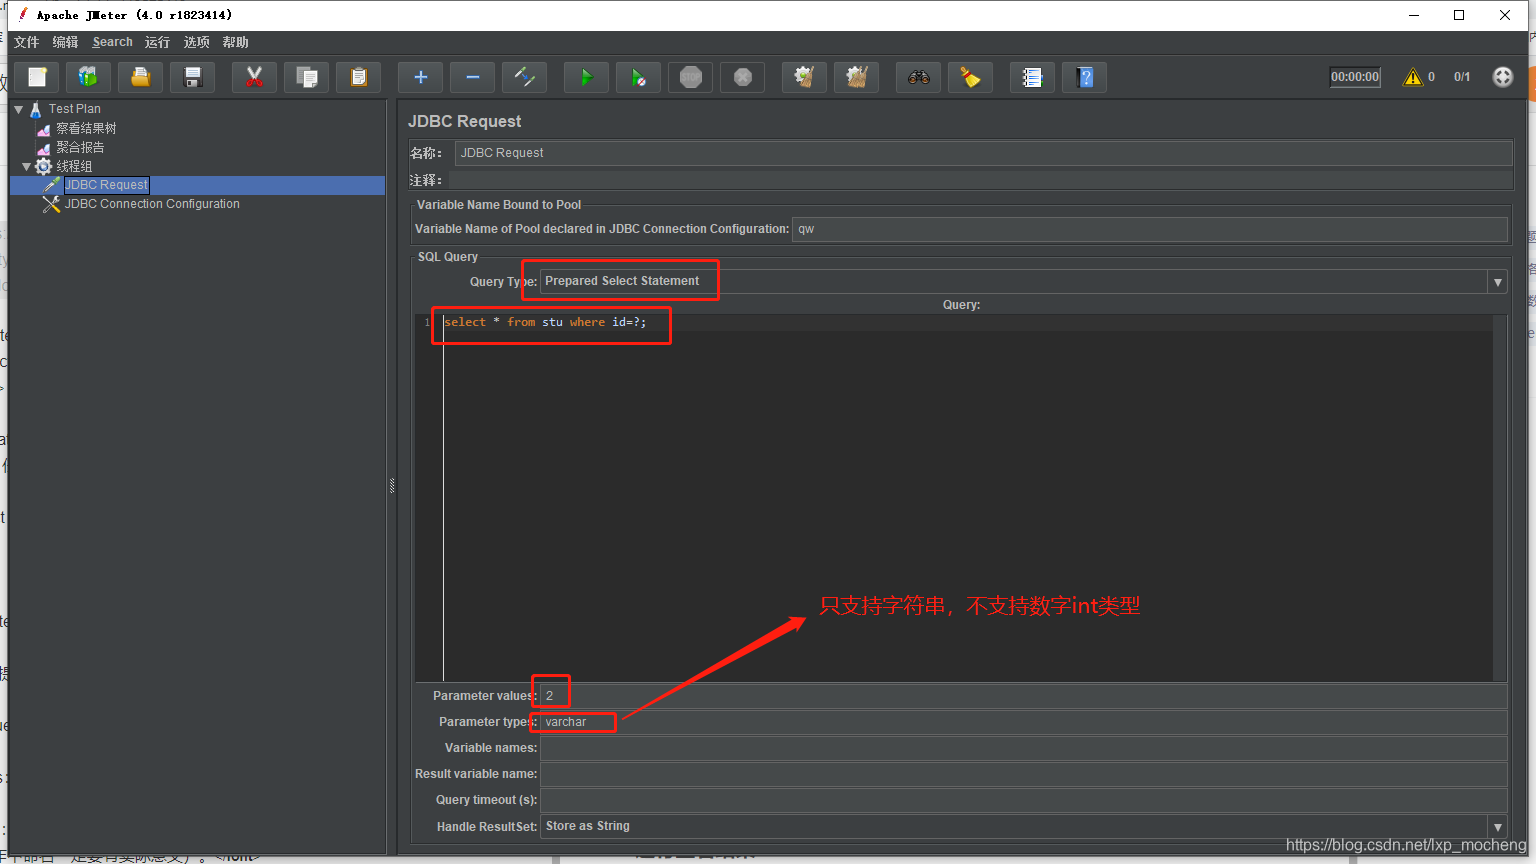
Task: Open the Templates icon
Action: (89, 77)
